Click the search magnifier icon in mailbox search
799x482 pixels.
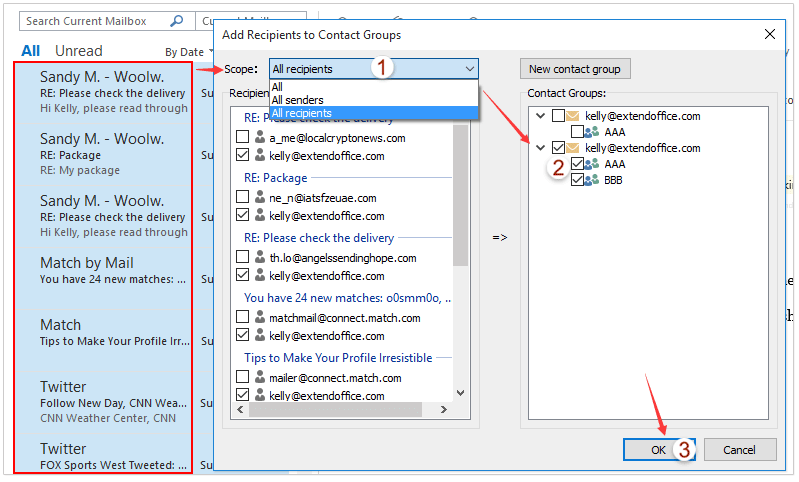click(x=177, y=20)
